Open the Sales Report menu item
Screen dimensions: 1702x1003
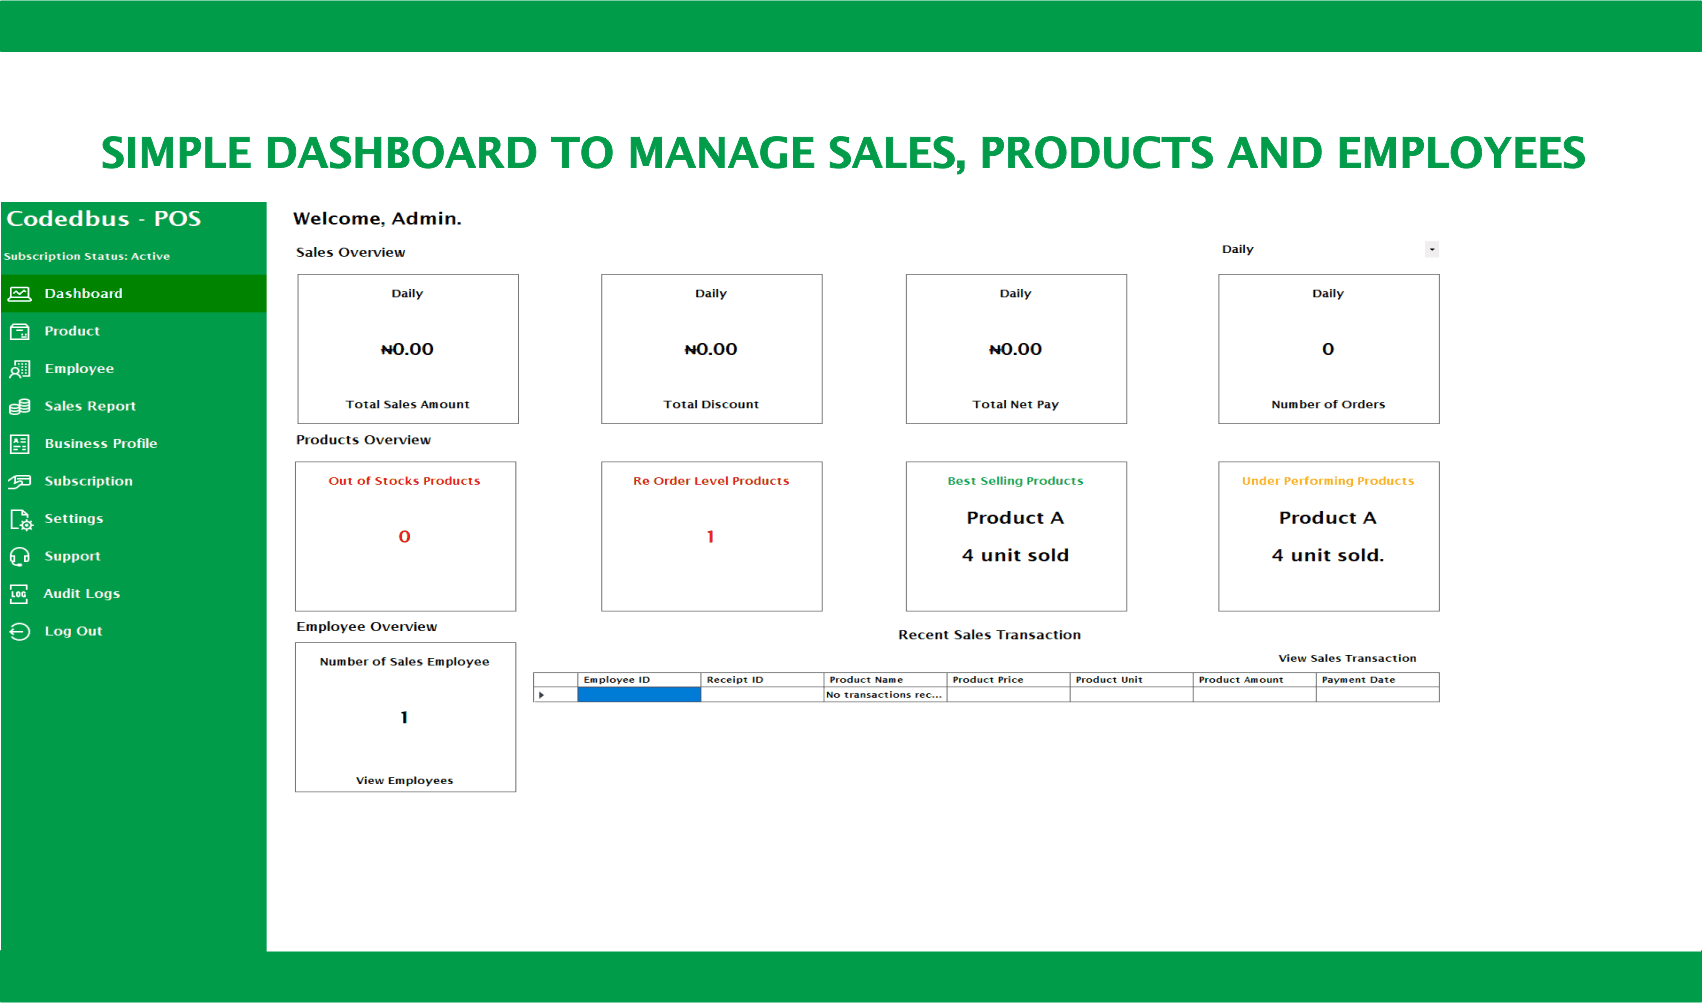(90, 406)
